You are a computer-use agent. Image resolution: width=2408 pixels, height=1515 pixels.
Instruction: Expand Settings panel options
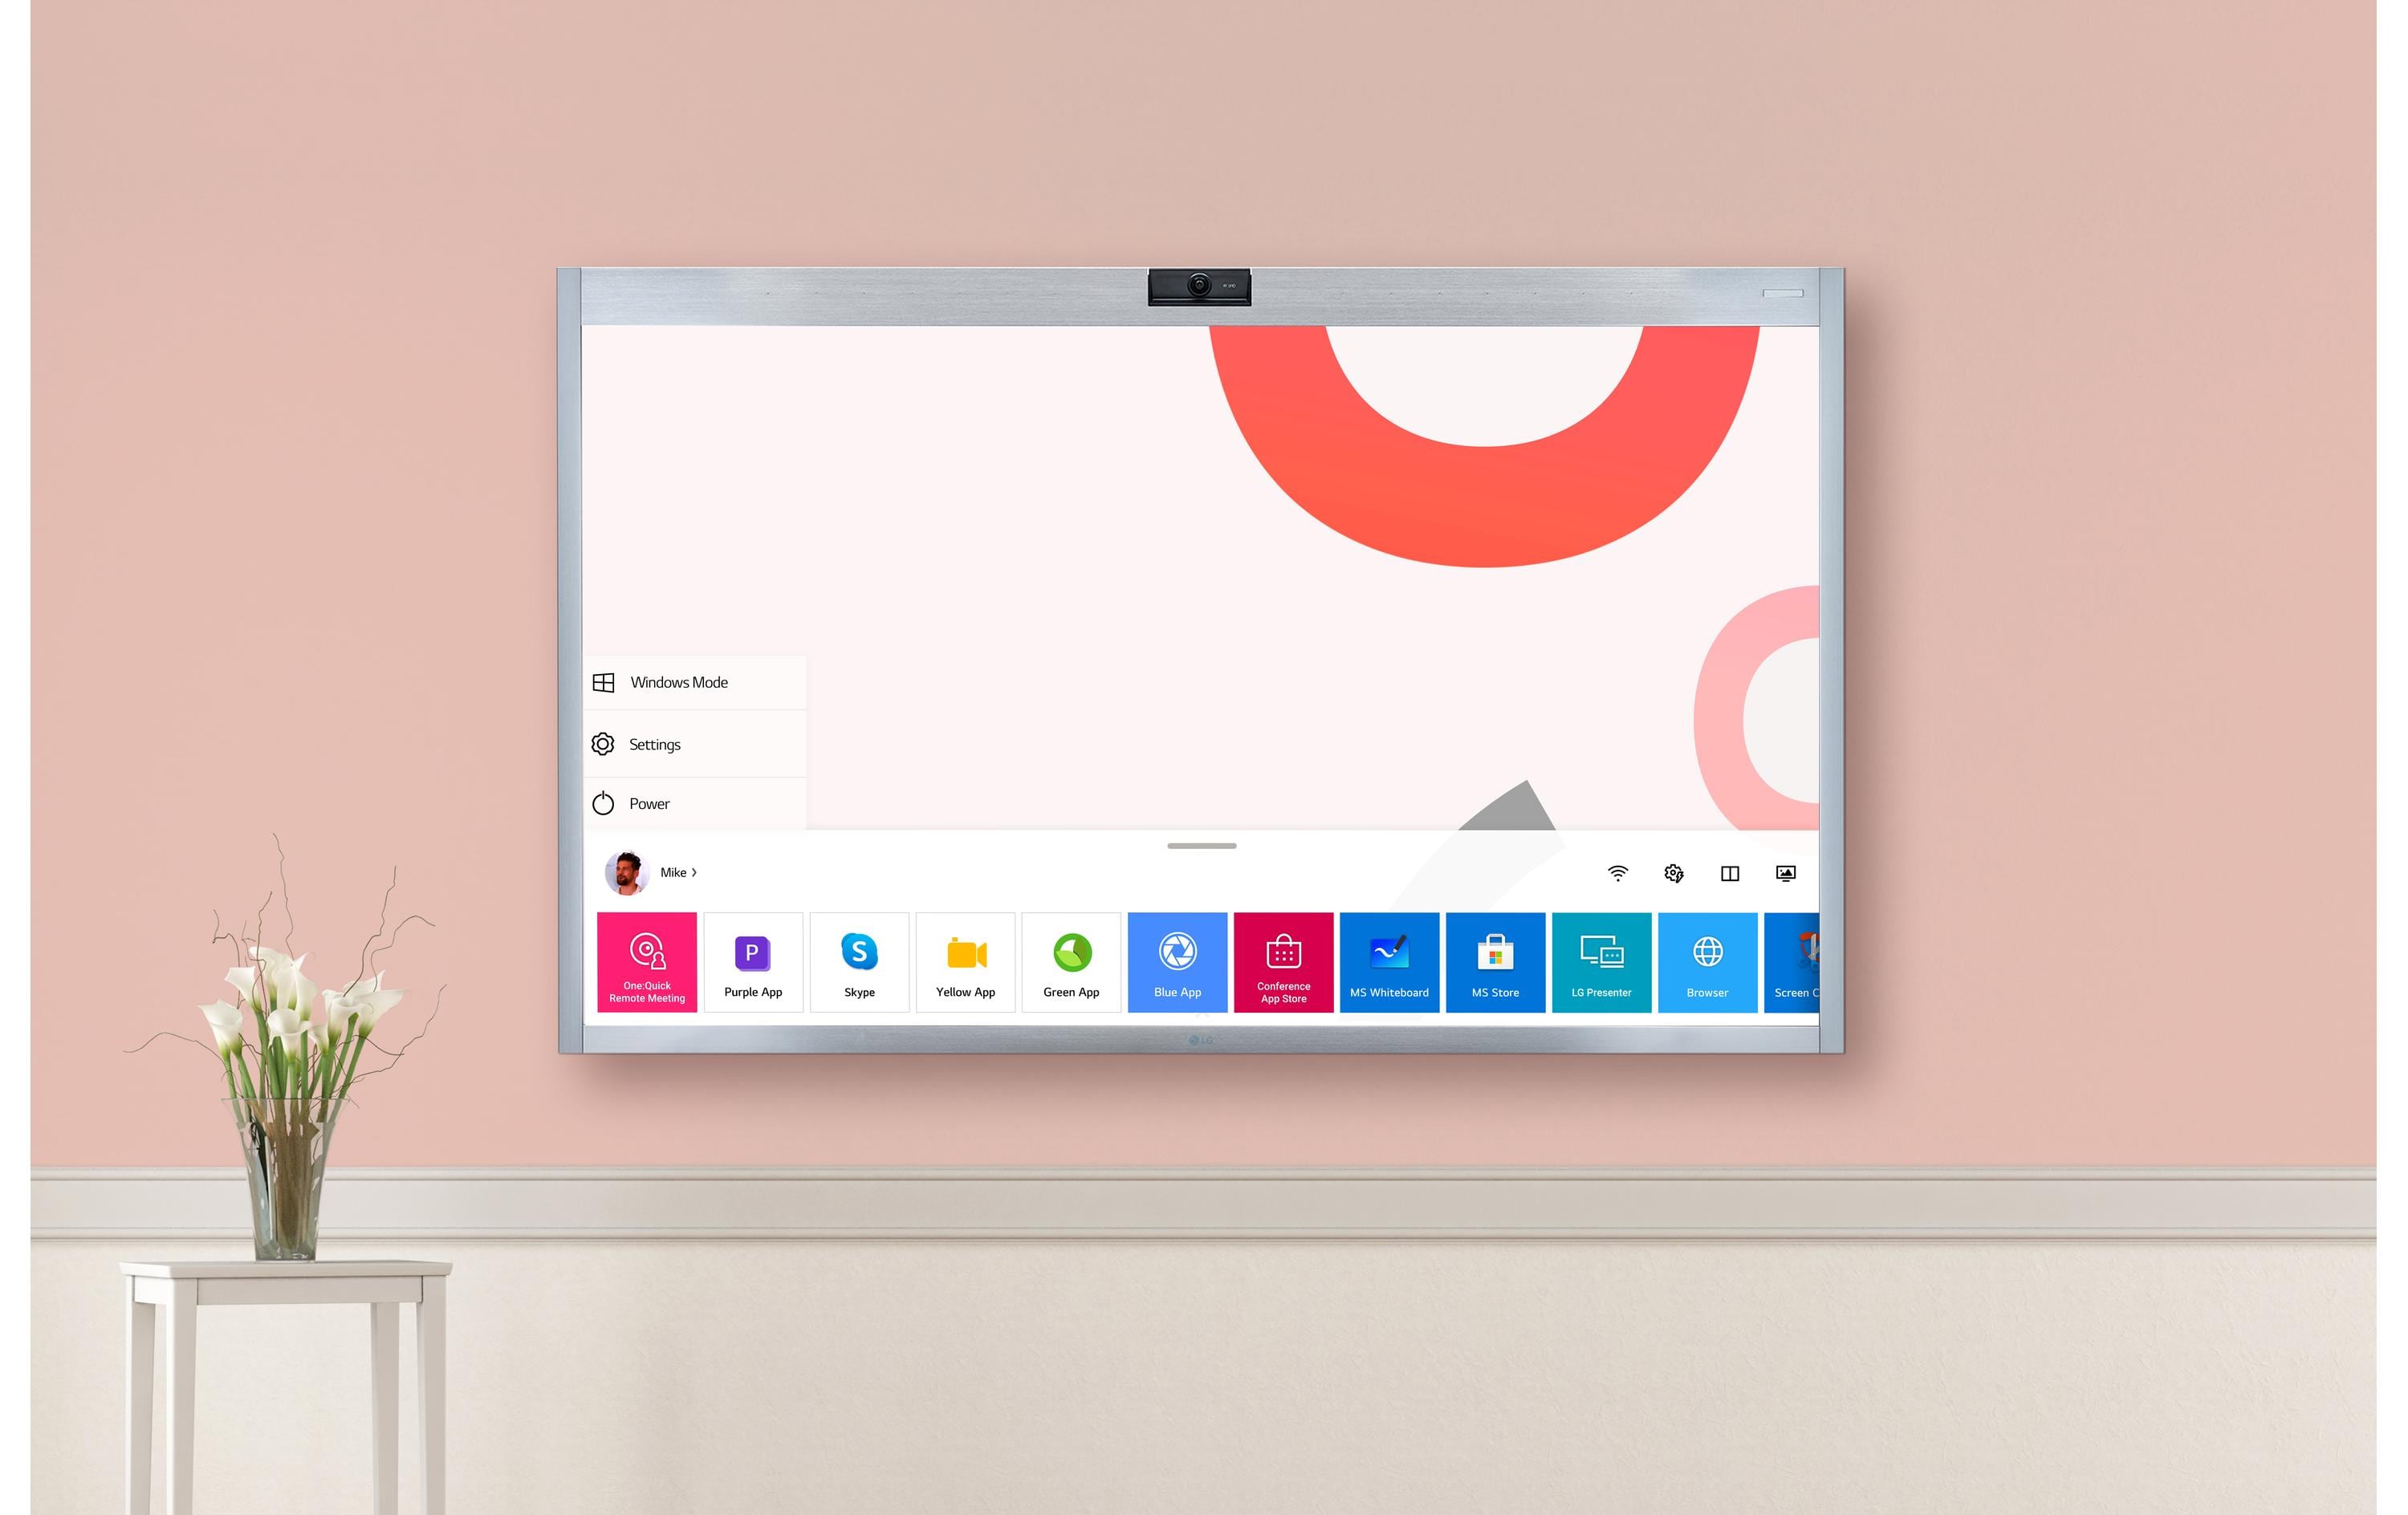pyautogui.click(x=656, y=741)
